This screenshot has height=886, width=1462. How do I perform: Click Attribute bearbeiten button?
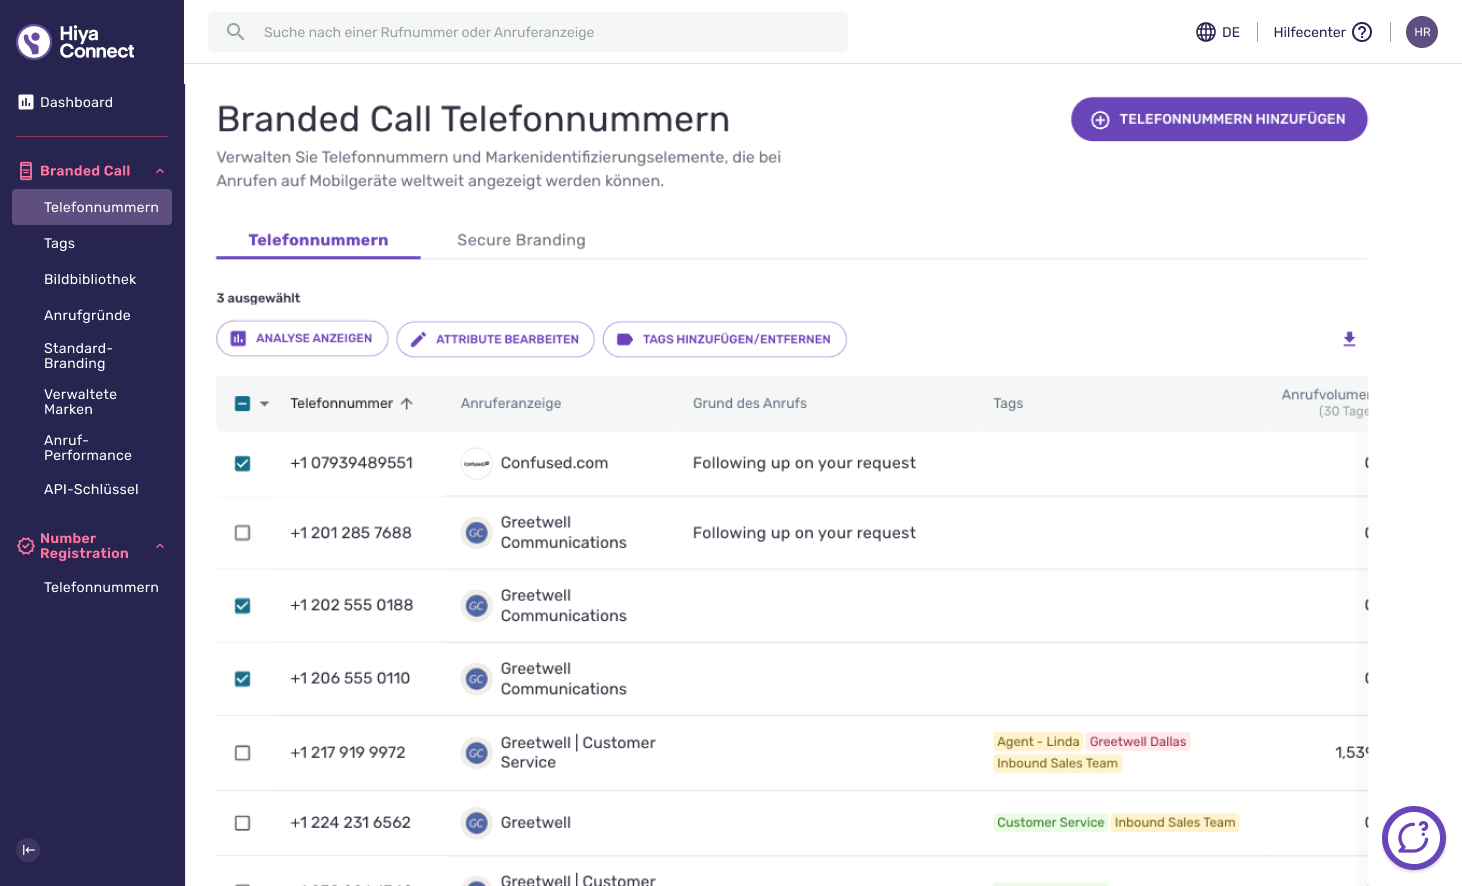click(x=495, y=339)
